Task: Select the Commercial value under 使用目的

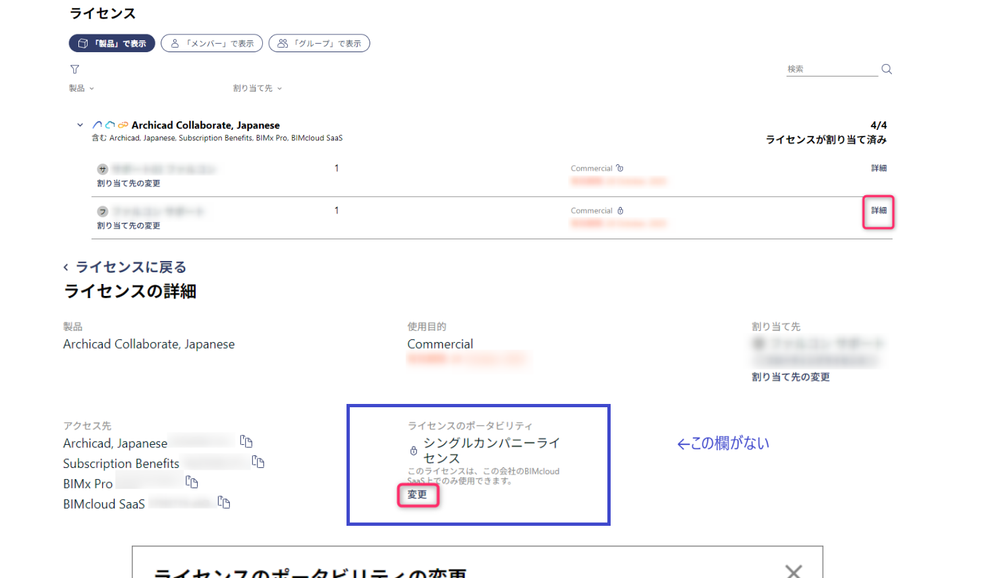Action: pos(440,344)
